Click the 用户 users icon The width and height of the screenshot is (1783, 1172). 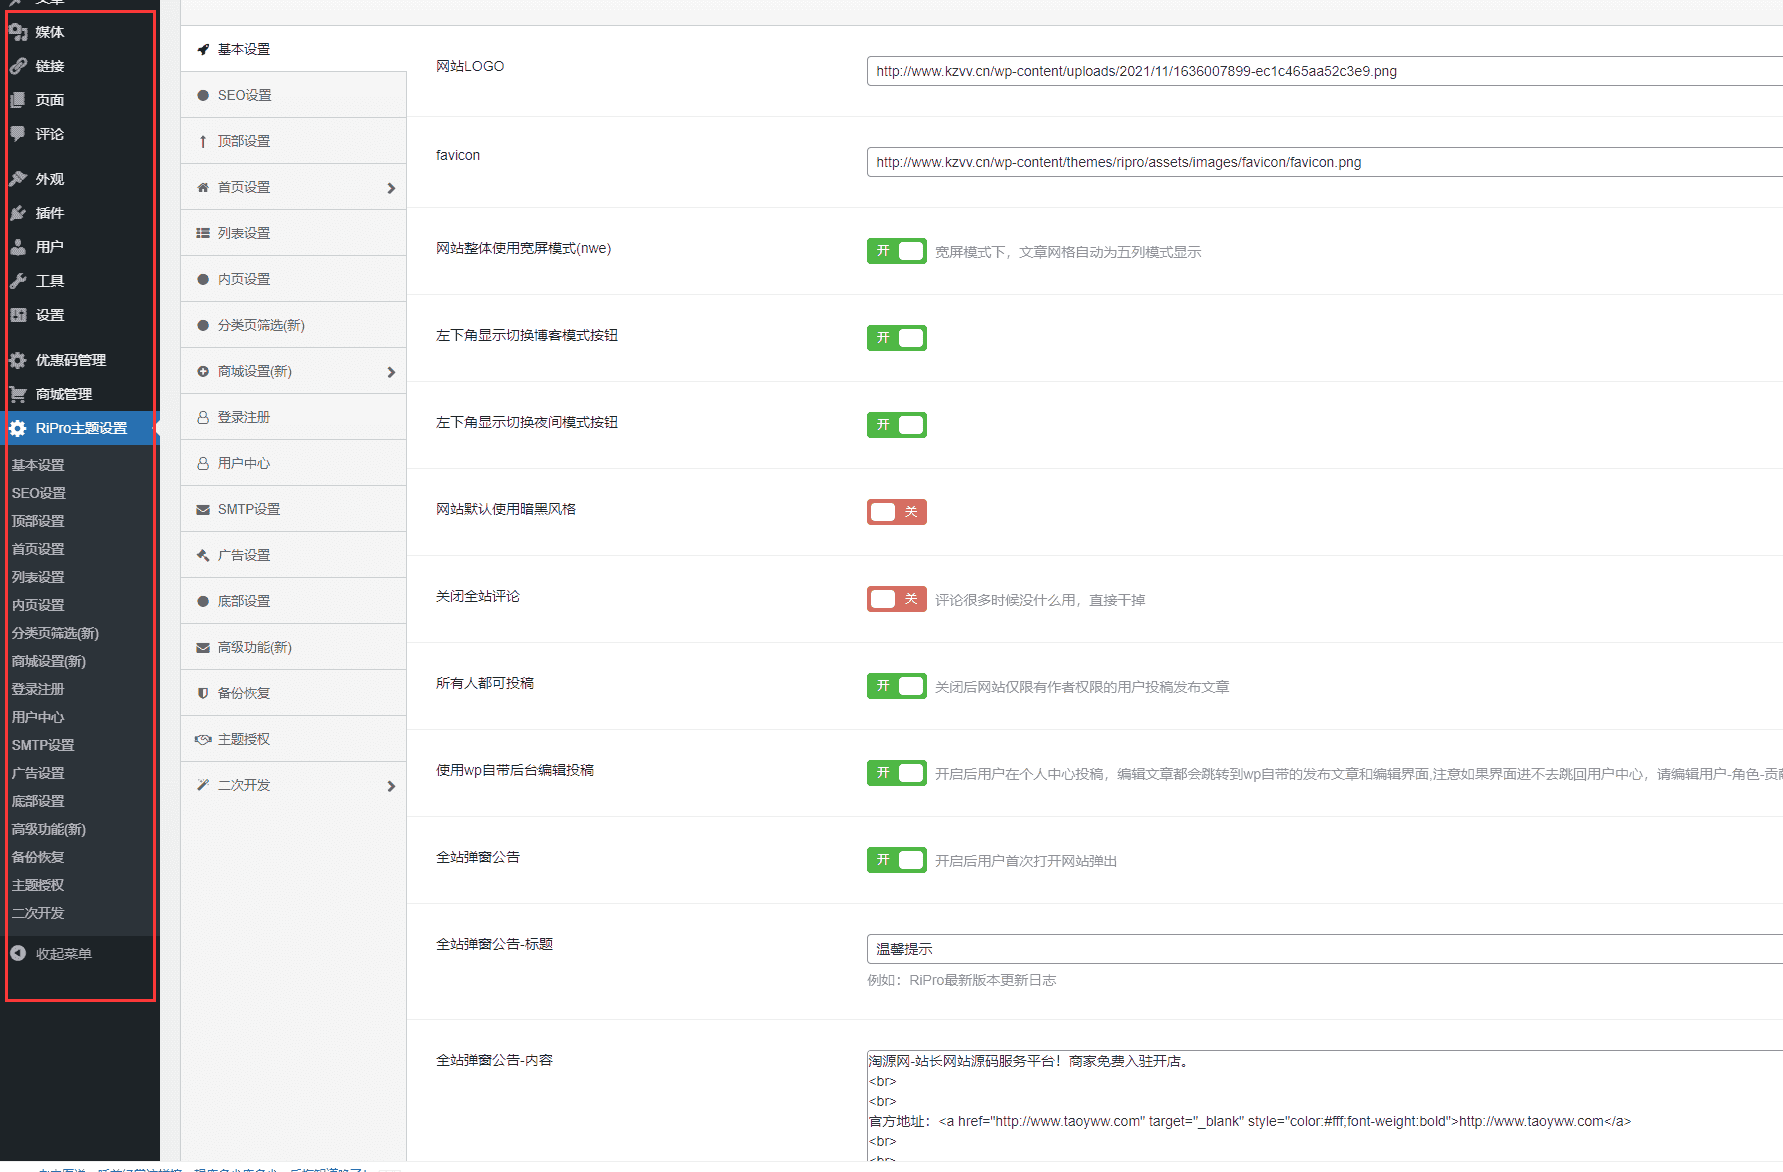click(18, 247)
